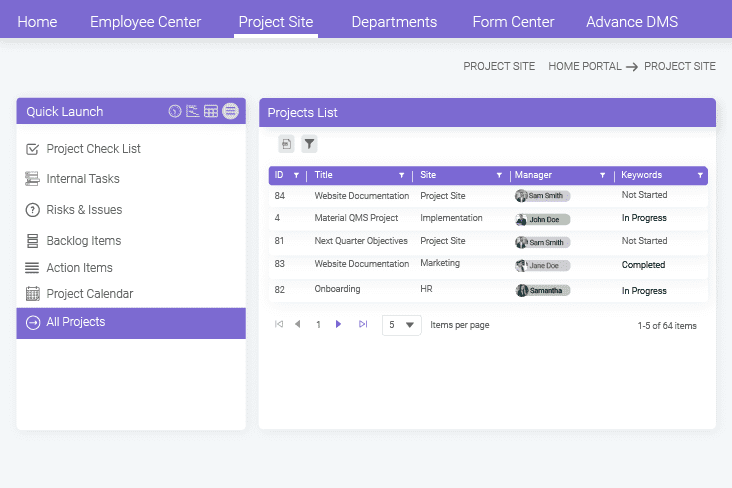Click Implementation site cell
The height and width of the screenshot is (488, 732).
point(451,218)
